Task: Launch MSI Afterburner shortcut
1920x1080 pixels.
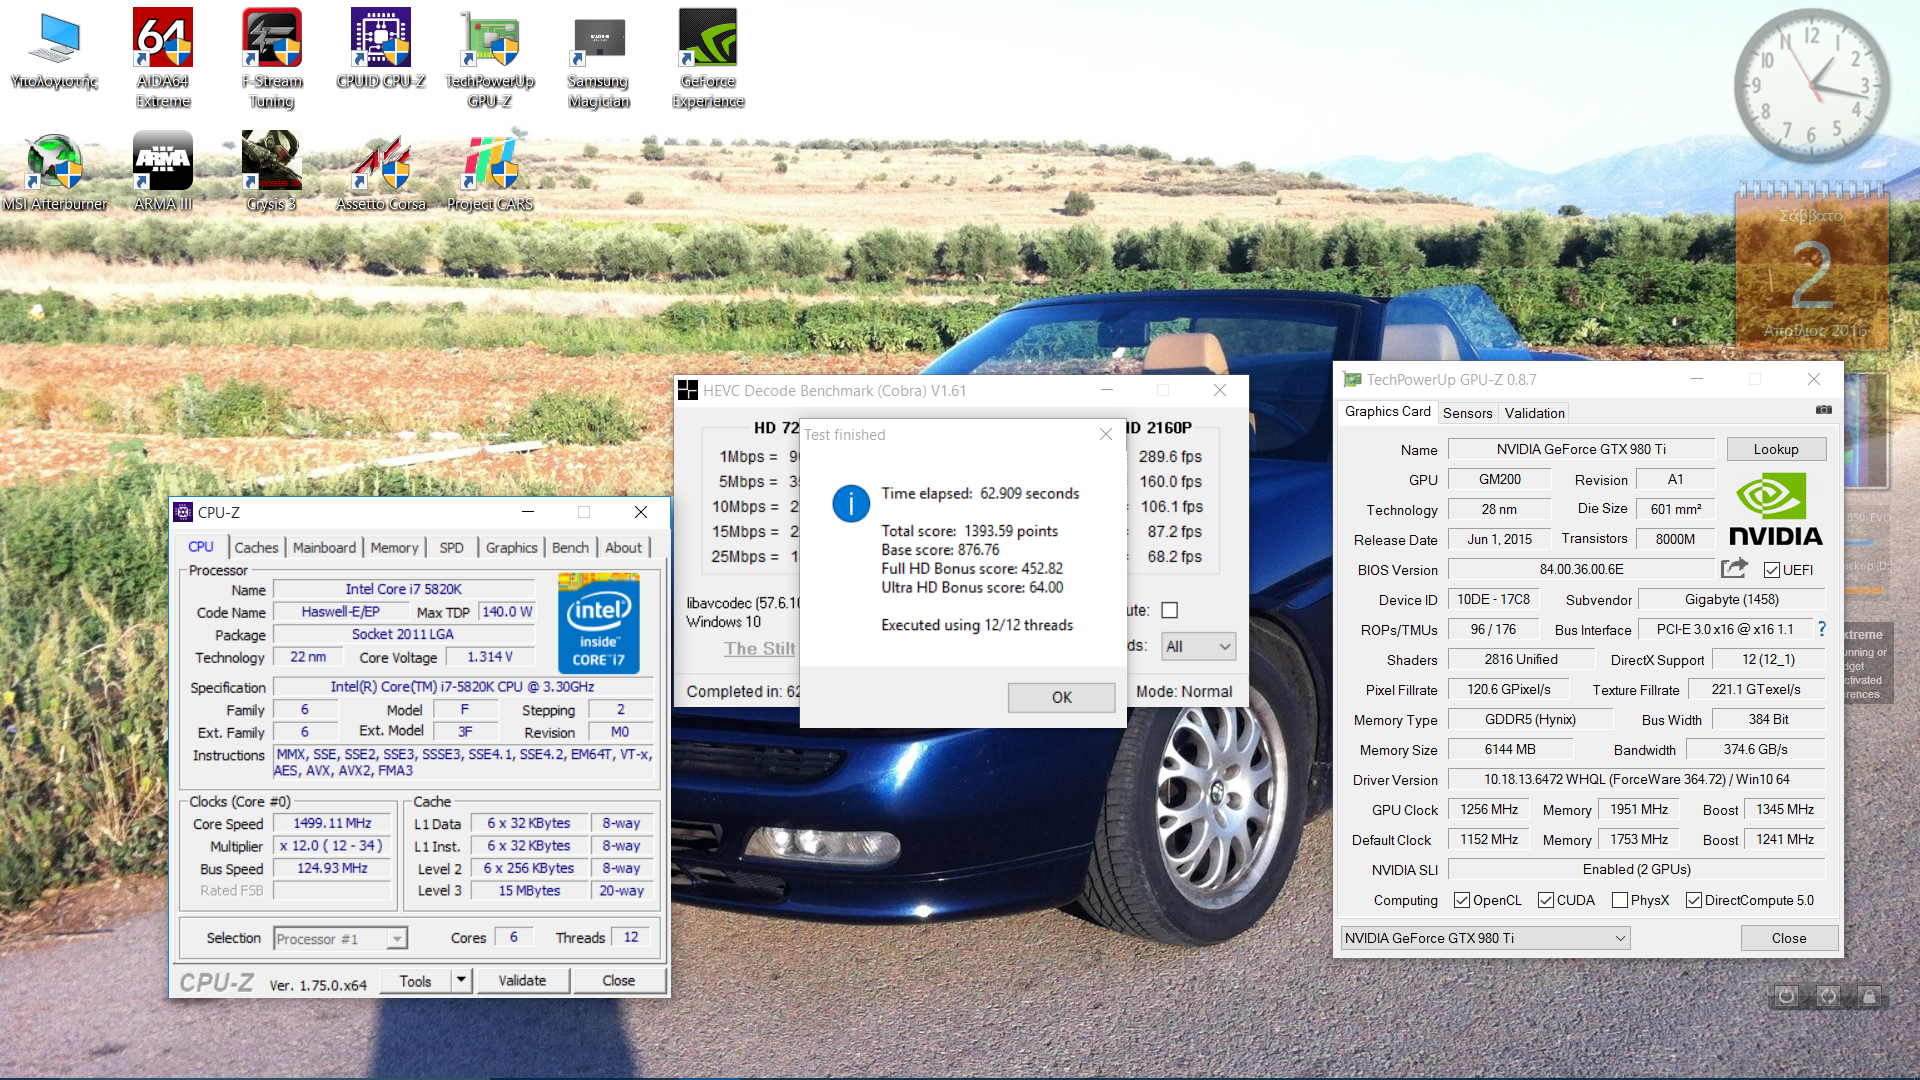Action: (x=54, y=171)
